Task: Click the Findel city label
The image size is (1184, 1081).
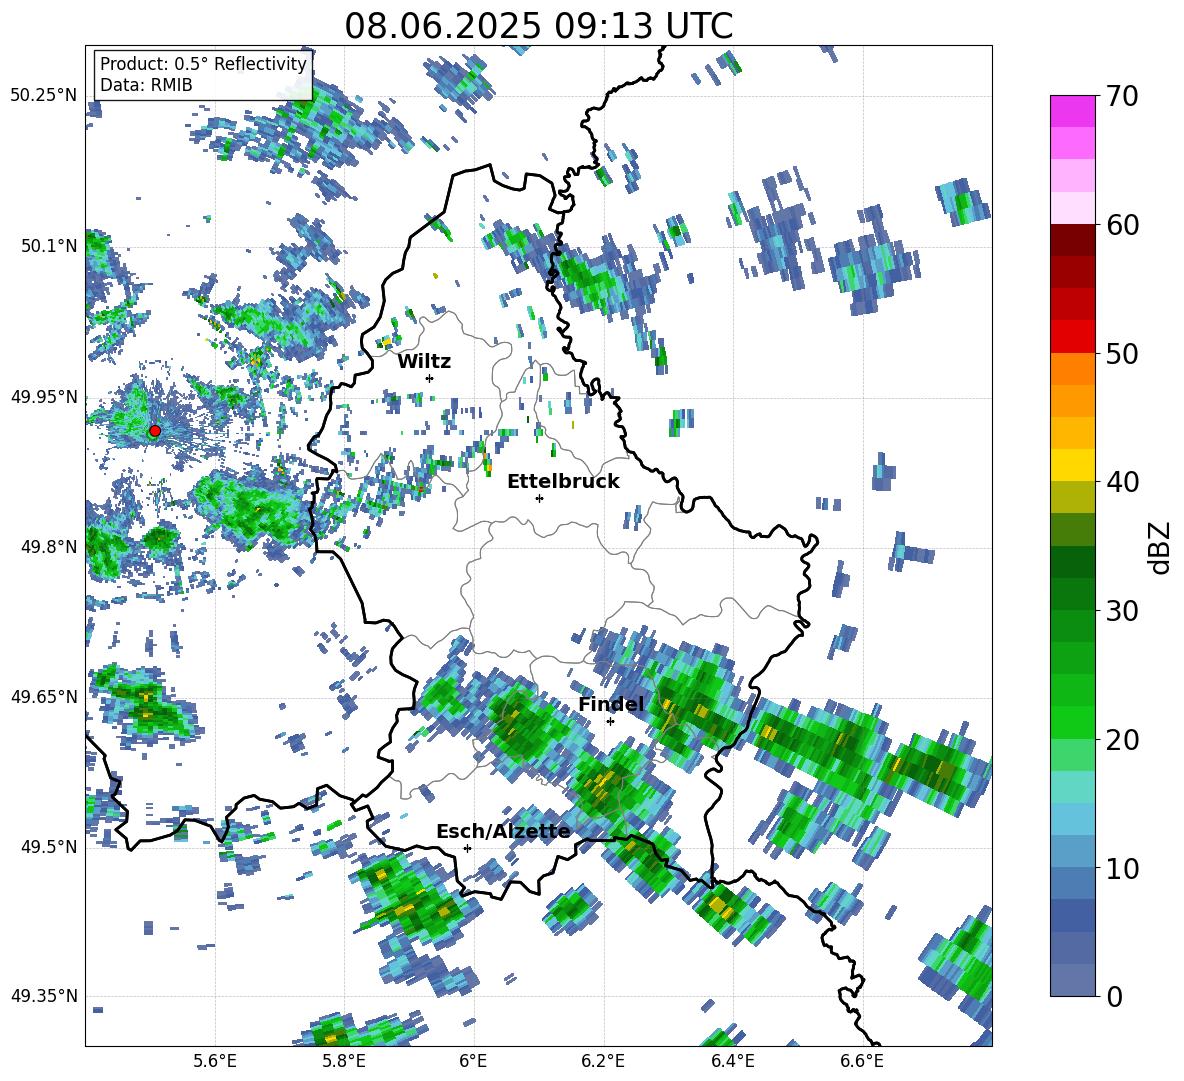Action: (611, 704)
